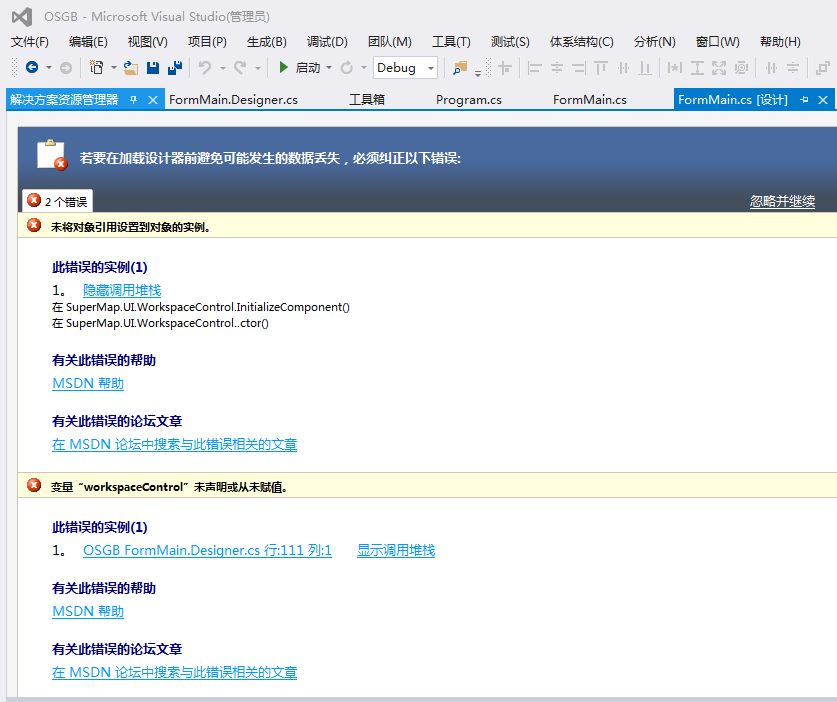Image resolution: width=837 pixels, height=702 pixels.
Task: Switch to the 工具箱 tab
Action: click(x=367, y=99)
